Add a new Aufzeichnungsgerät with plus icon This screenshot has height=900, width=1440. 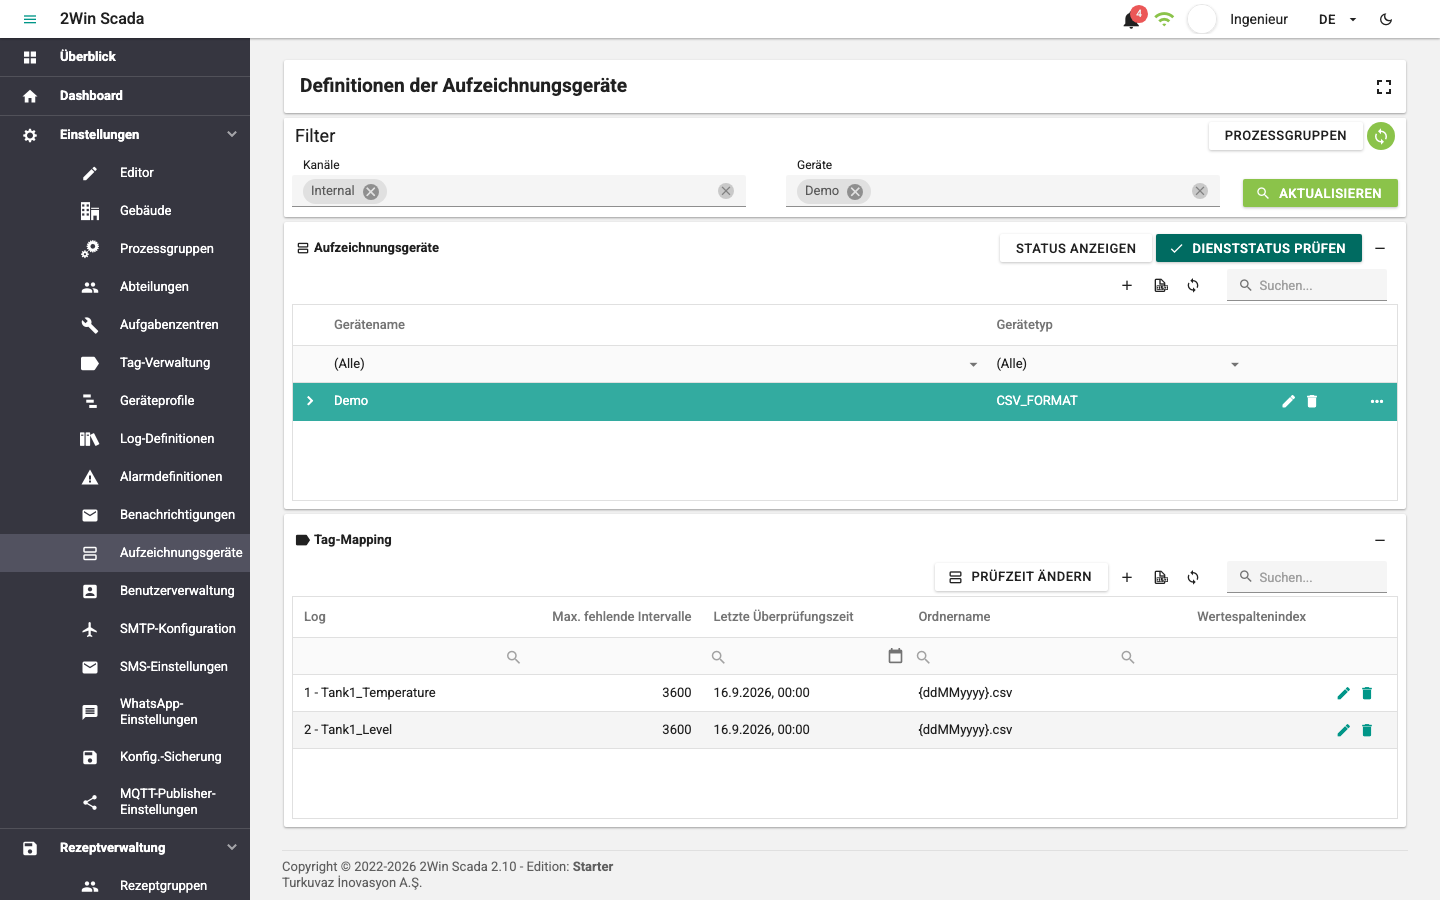point(1127,285)
